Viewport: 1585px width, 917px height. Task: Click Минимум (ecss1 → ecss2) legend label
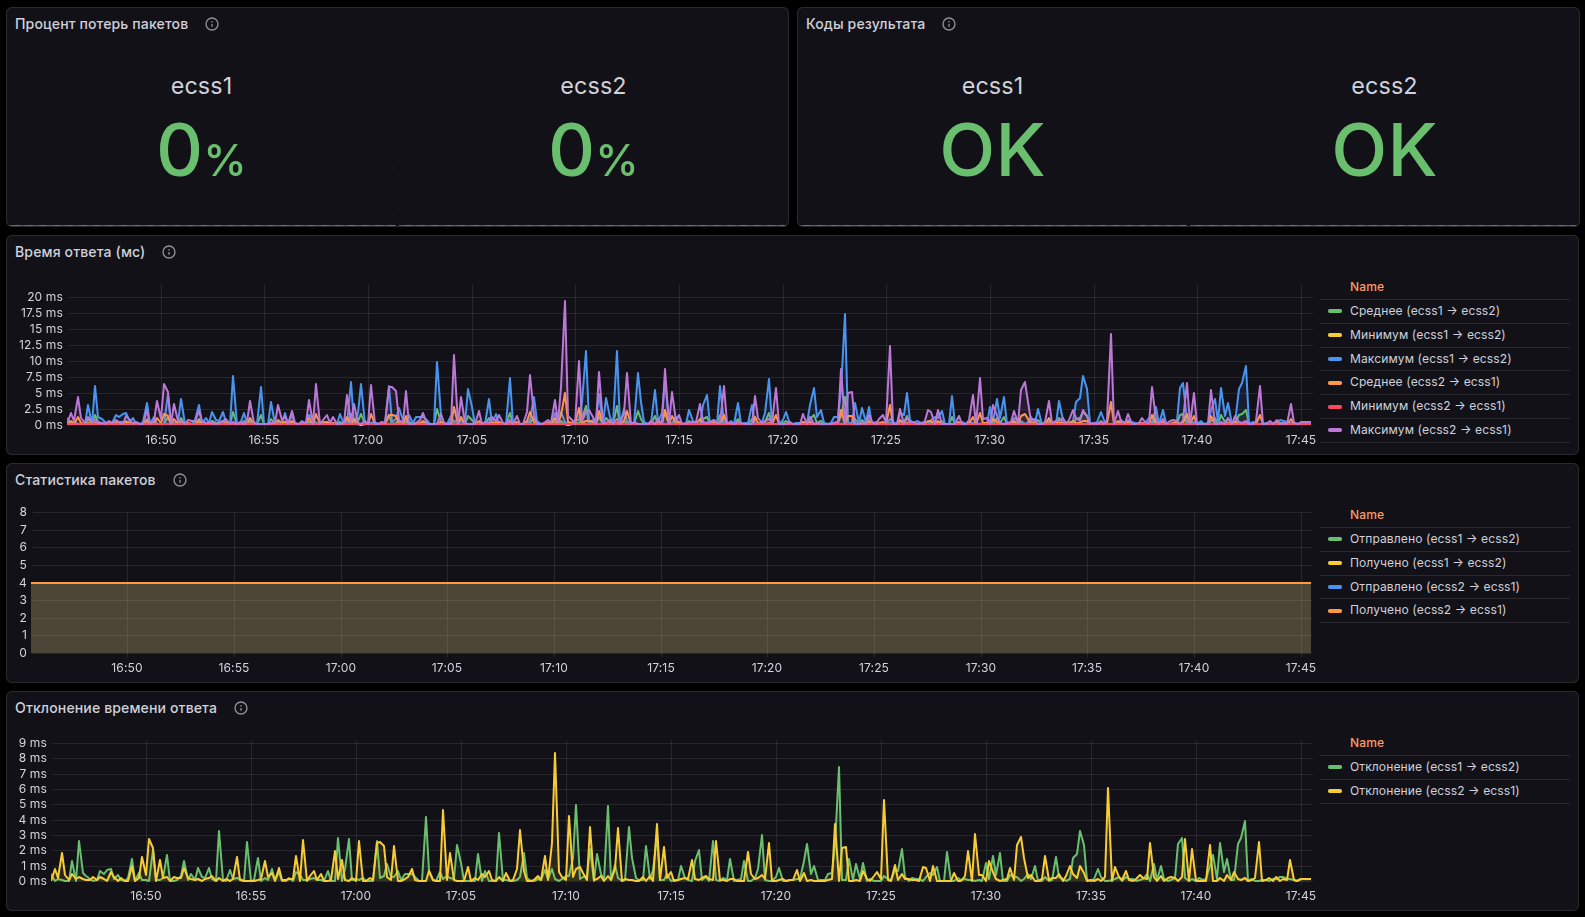point(1427,335)
